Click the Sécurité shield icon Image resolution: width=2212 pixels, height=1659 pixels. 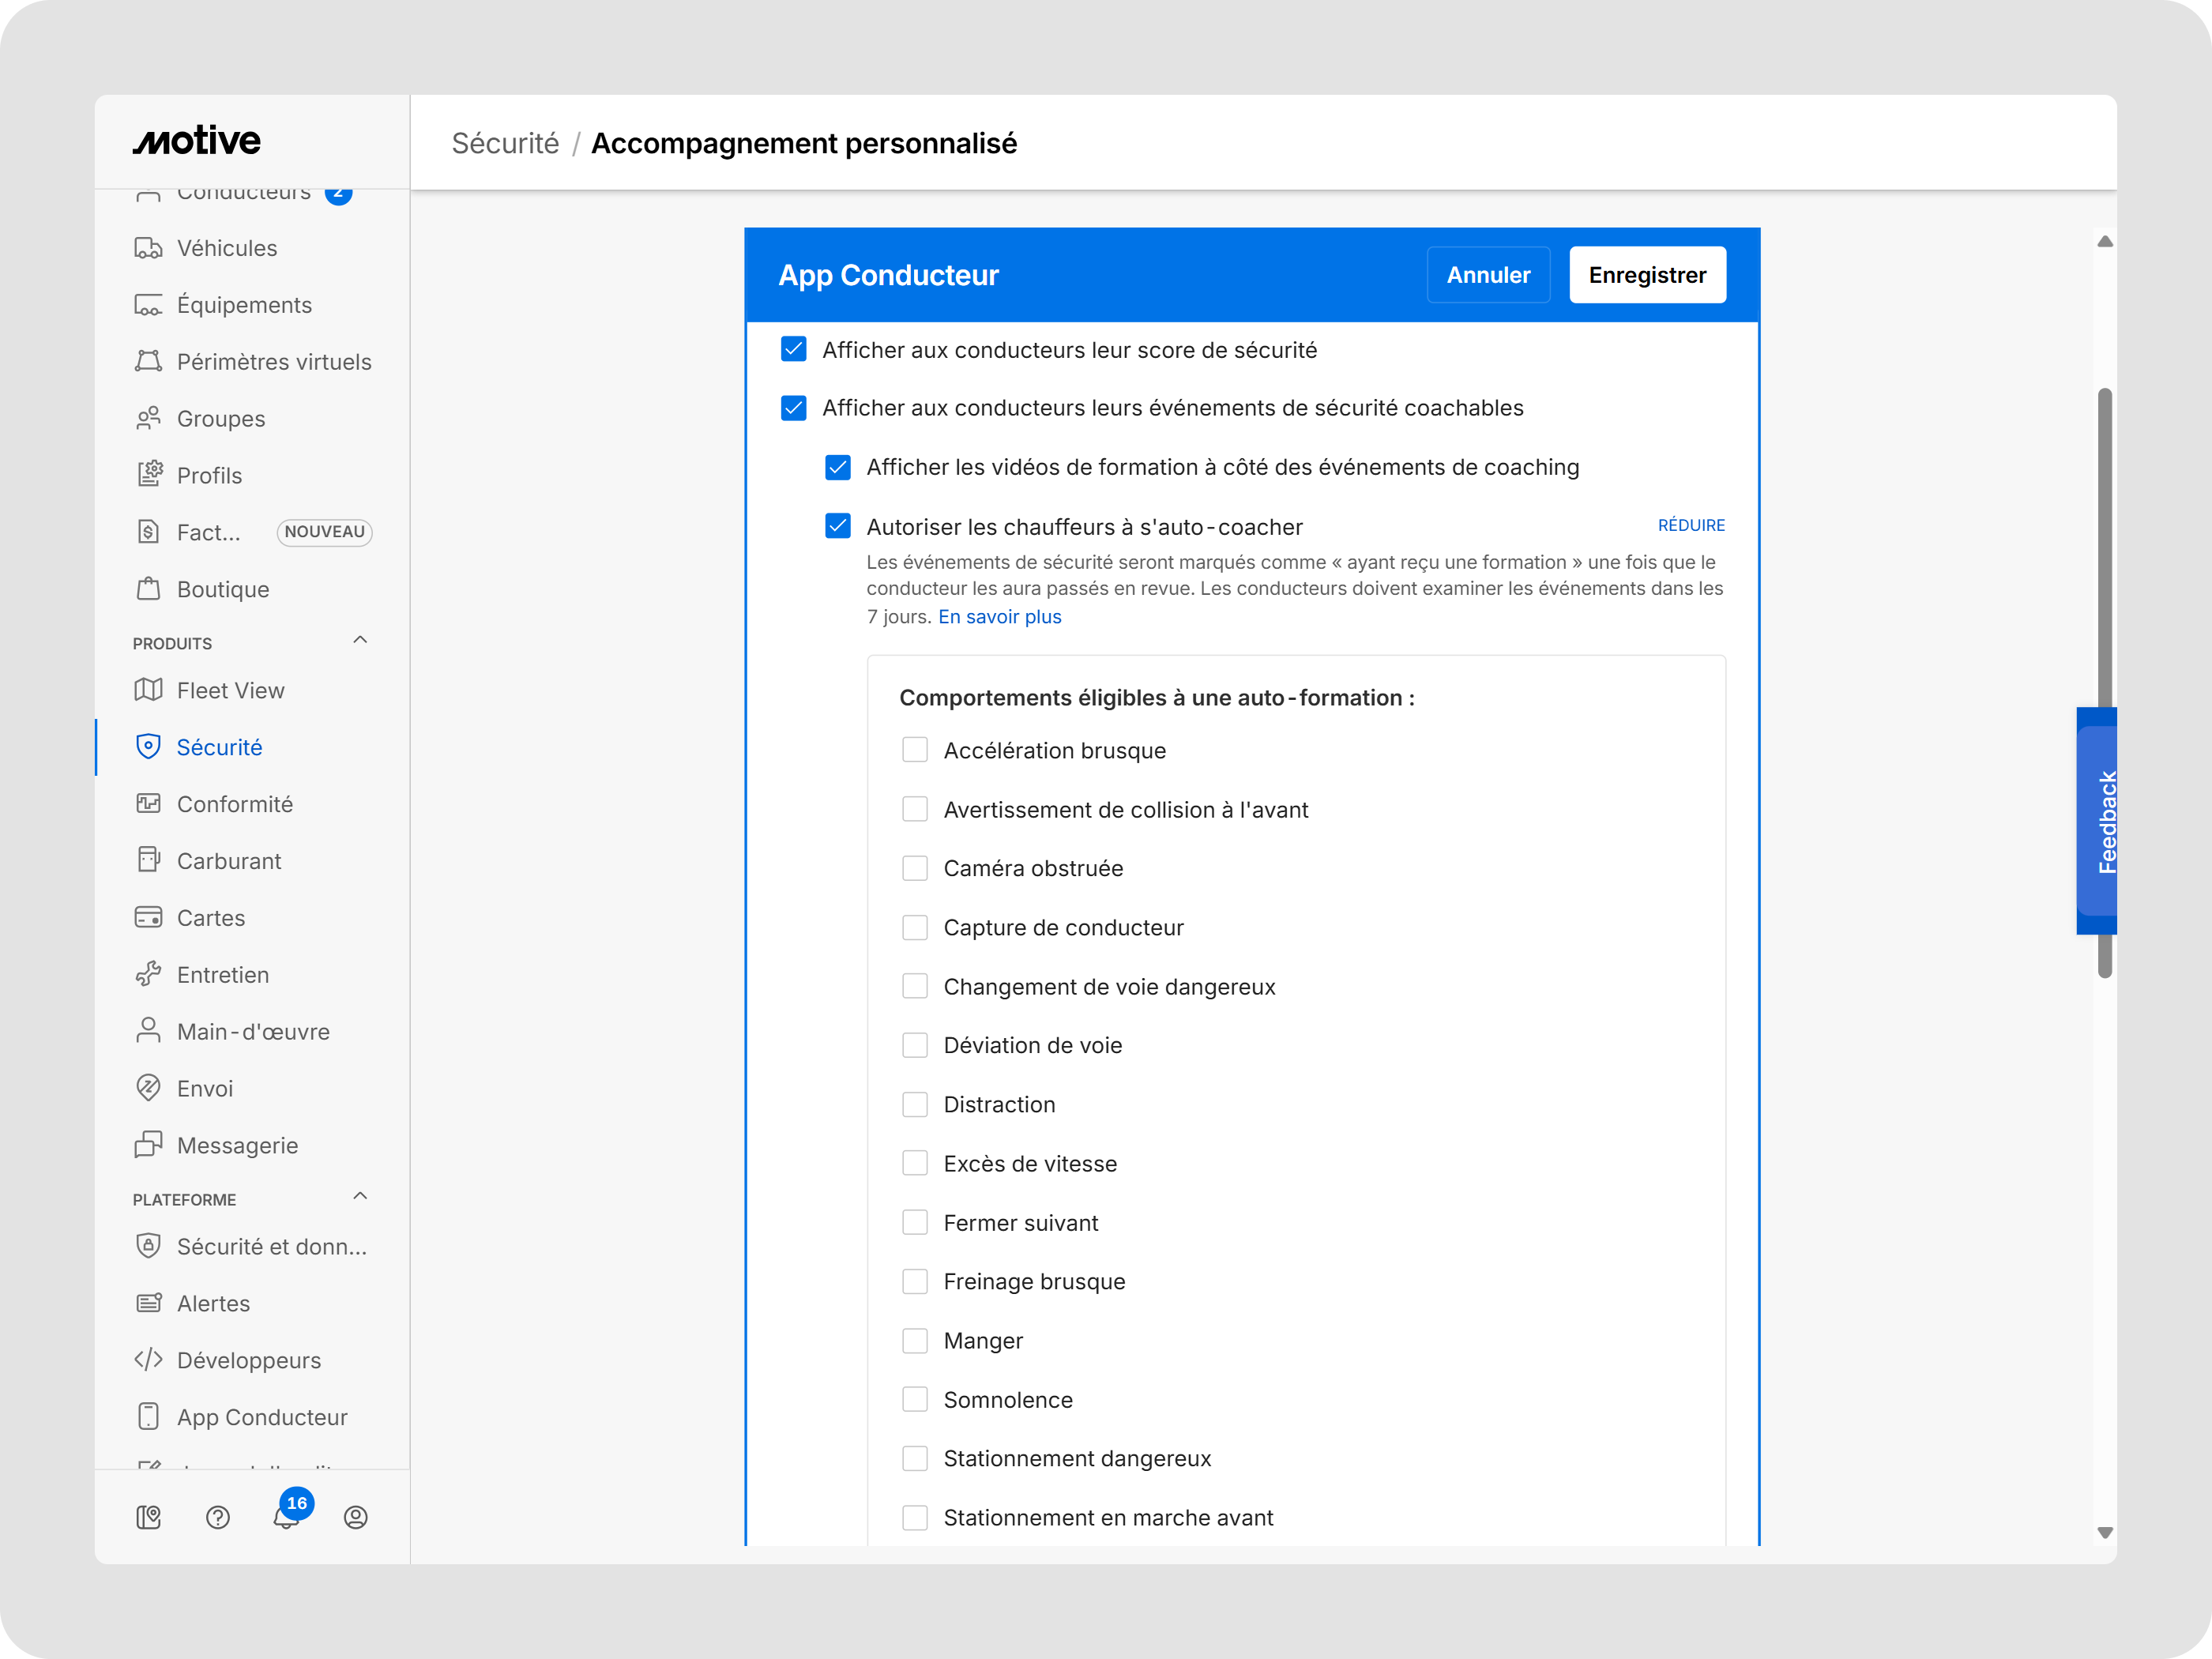[149, 746]
